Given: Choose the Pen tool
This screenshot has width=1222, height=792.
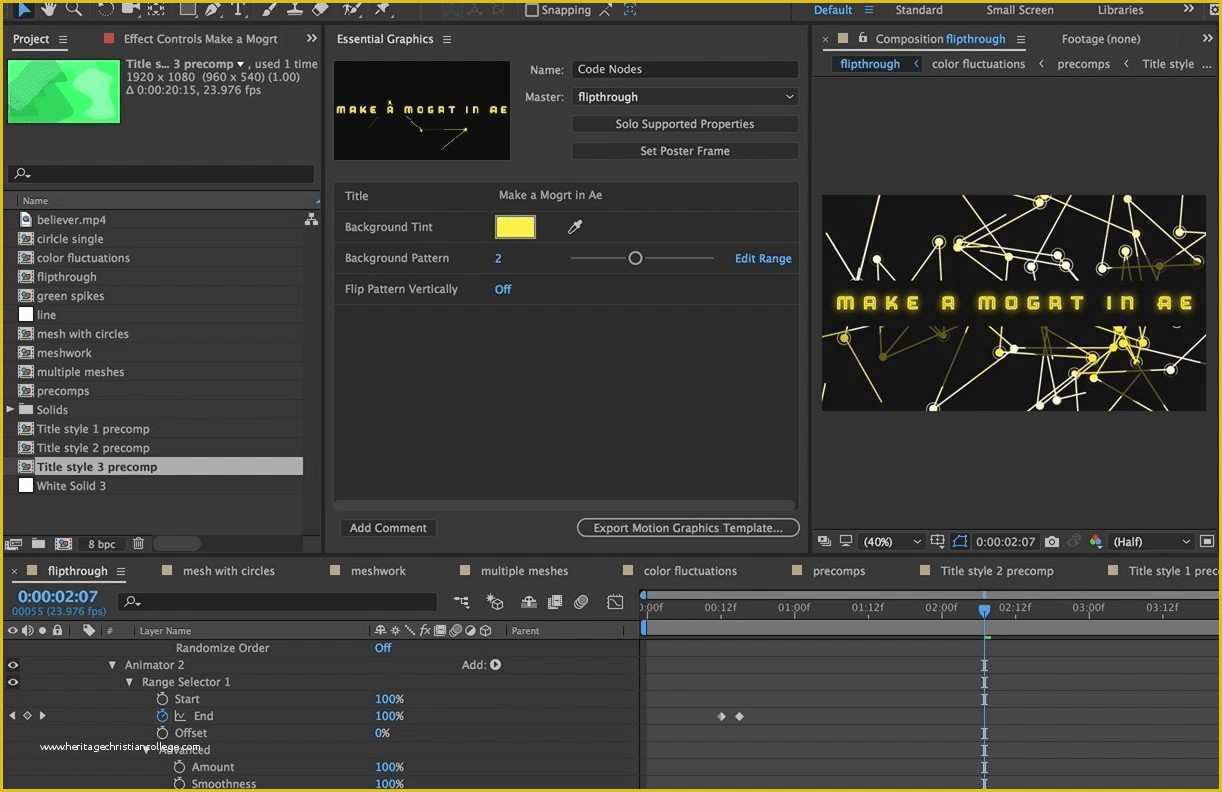Looking at the screenshot, I should (212, 10).
